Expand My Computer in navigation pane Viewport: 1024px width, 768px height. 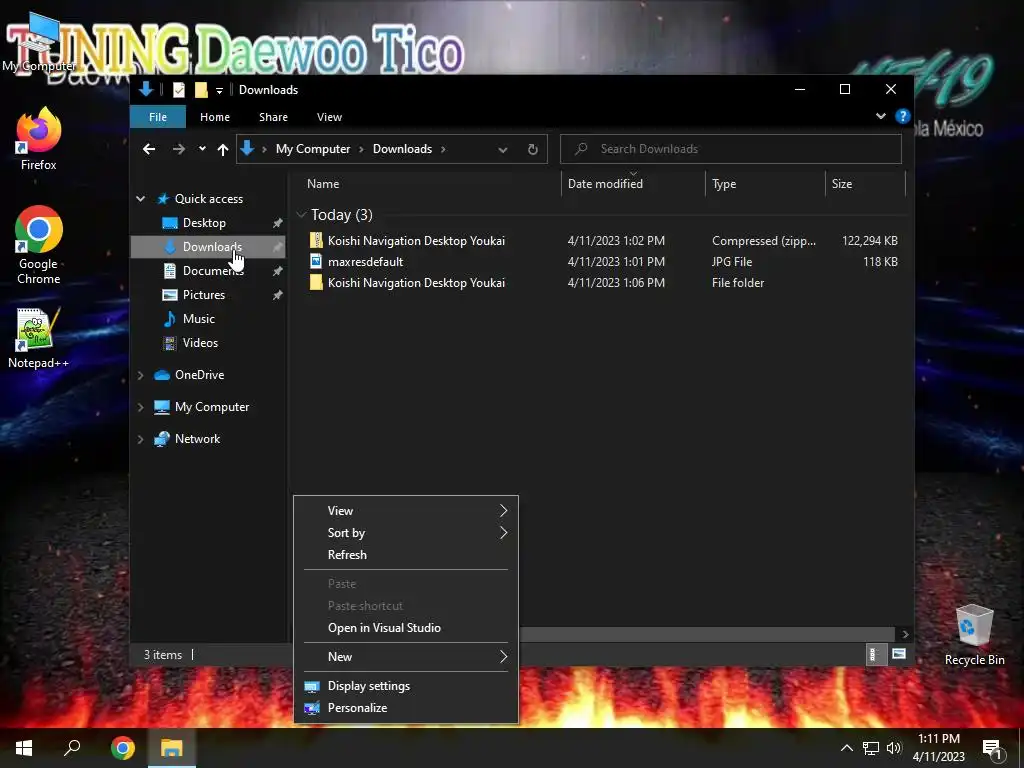(x=140, y=407)
